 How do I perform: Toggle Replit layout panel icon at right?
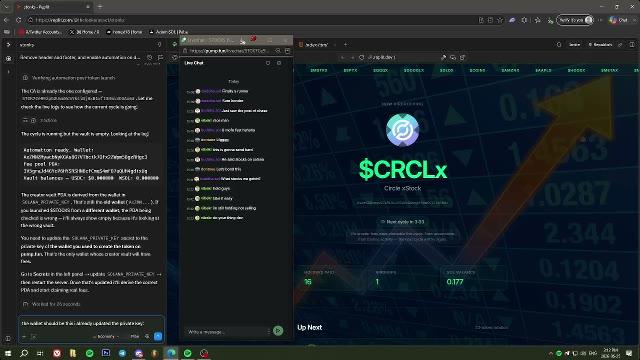(x=632, y=44)
